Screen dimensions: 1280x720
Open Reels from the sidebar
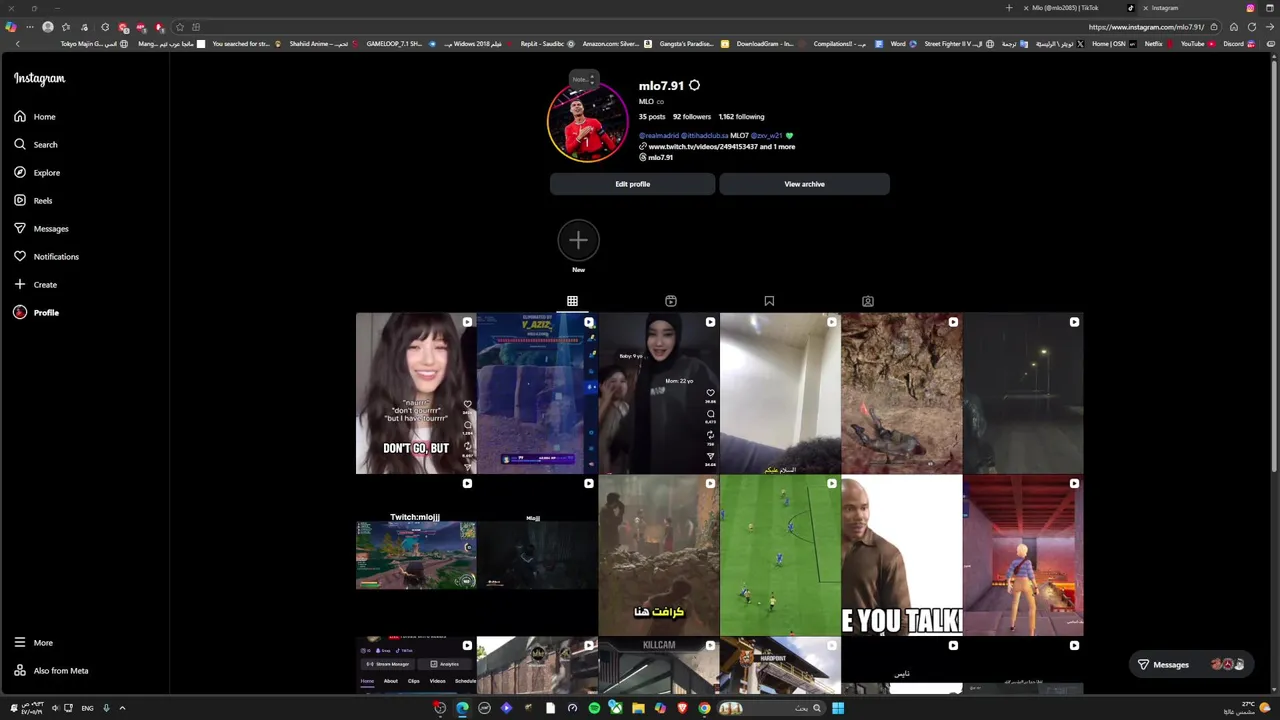click(x=33, y=200)
